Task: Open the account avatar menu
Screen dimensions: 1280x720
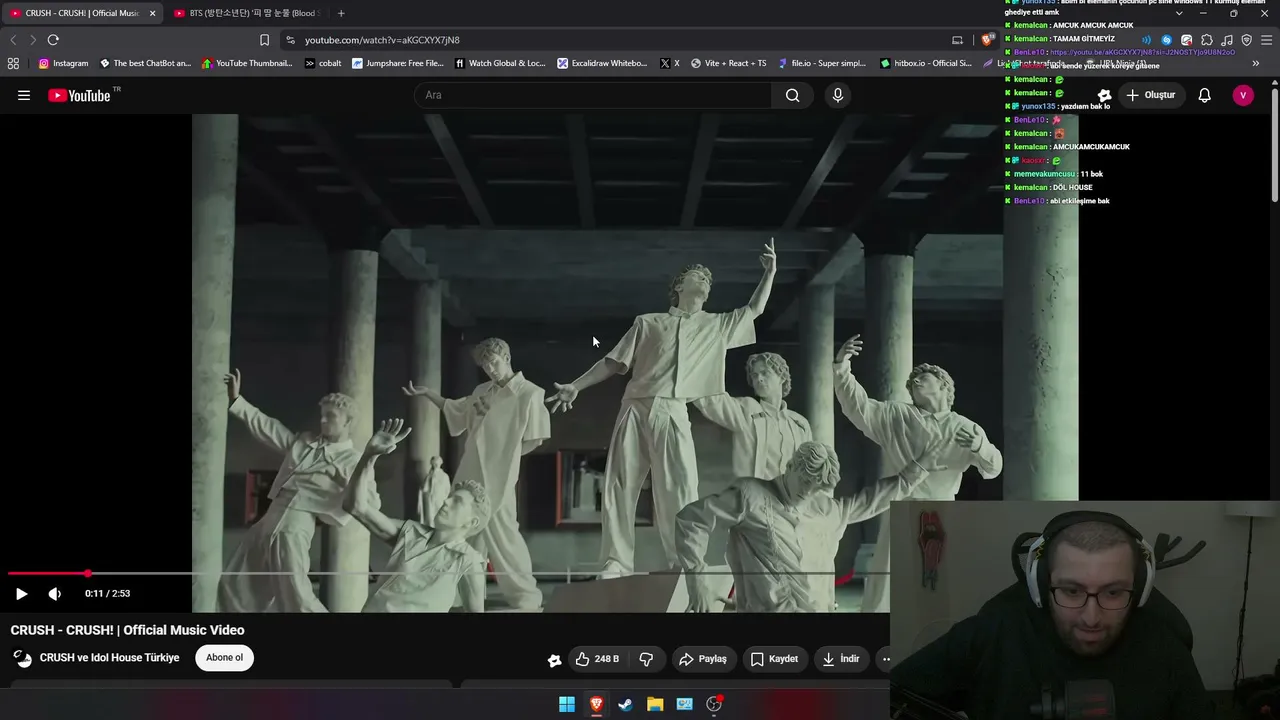Action: pos(1243,95)
